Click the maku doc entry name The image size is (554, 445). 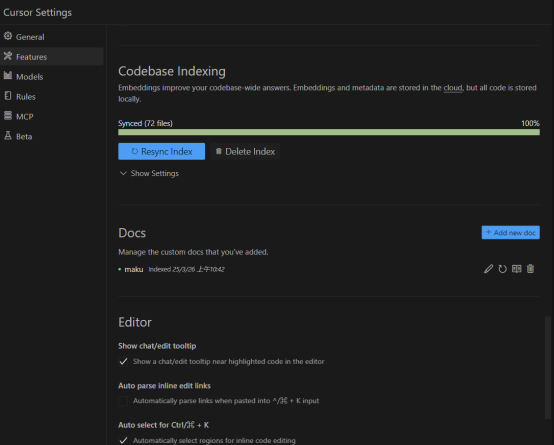[134, 269]
